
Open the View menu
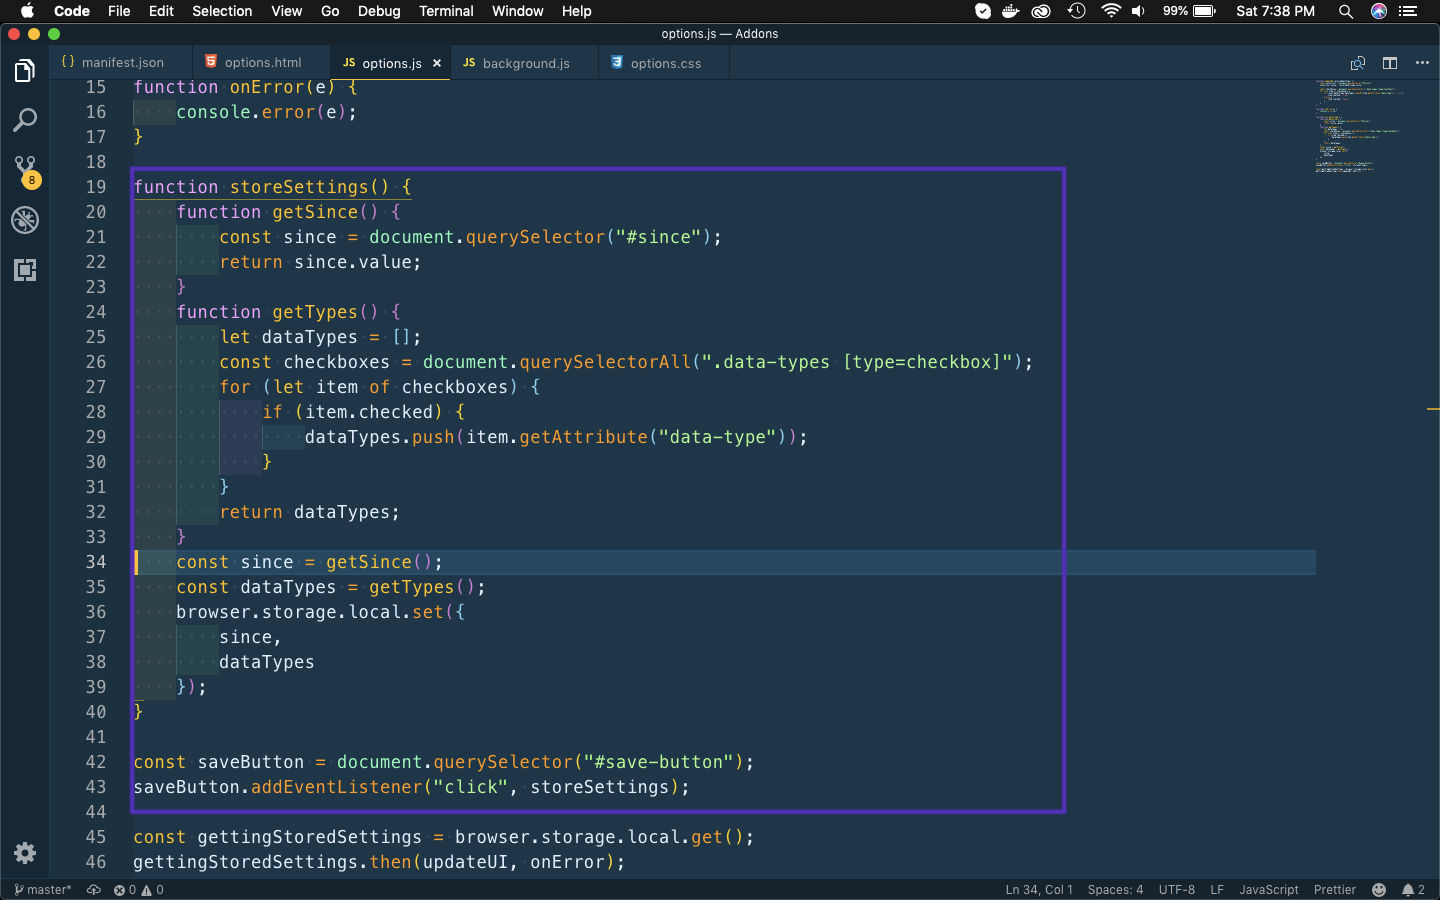286,11
